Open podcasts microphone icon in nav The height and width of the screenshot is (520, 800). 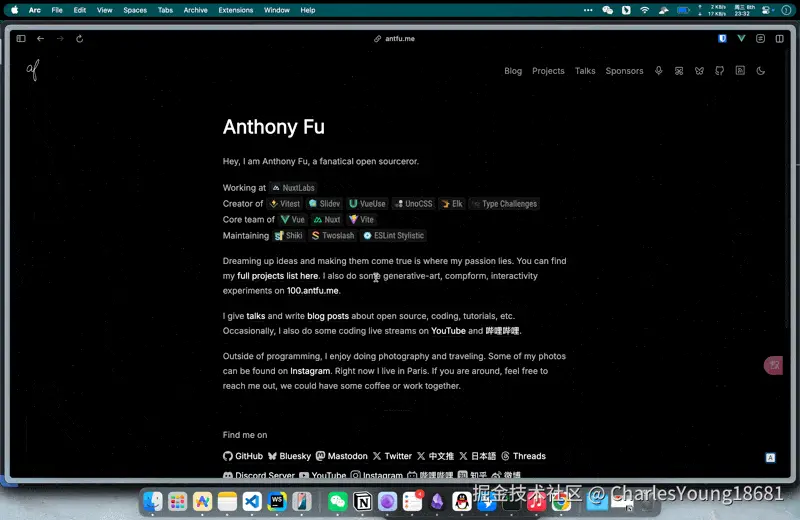(x=659, y=71)
